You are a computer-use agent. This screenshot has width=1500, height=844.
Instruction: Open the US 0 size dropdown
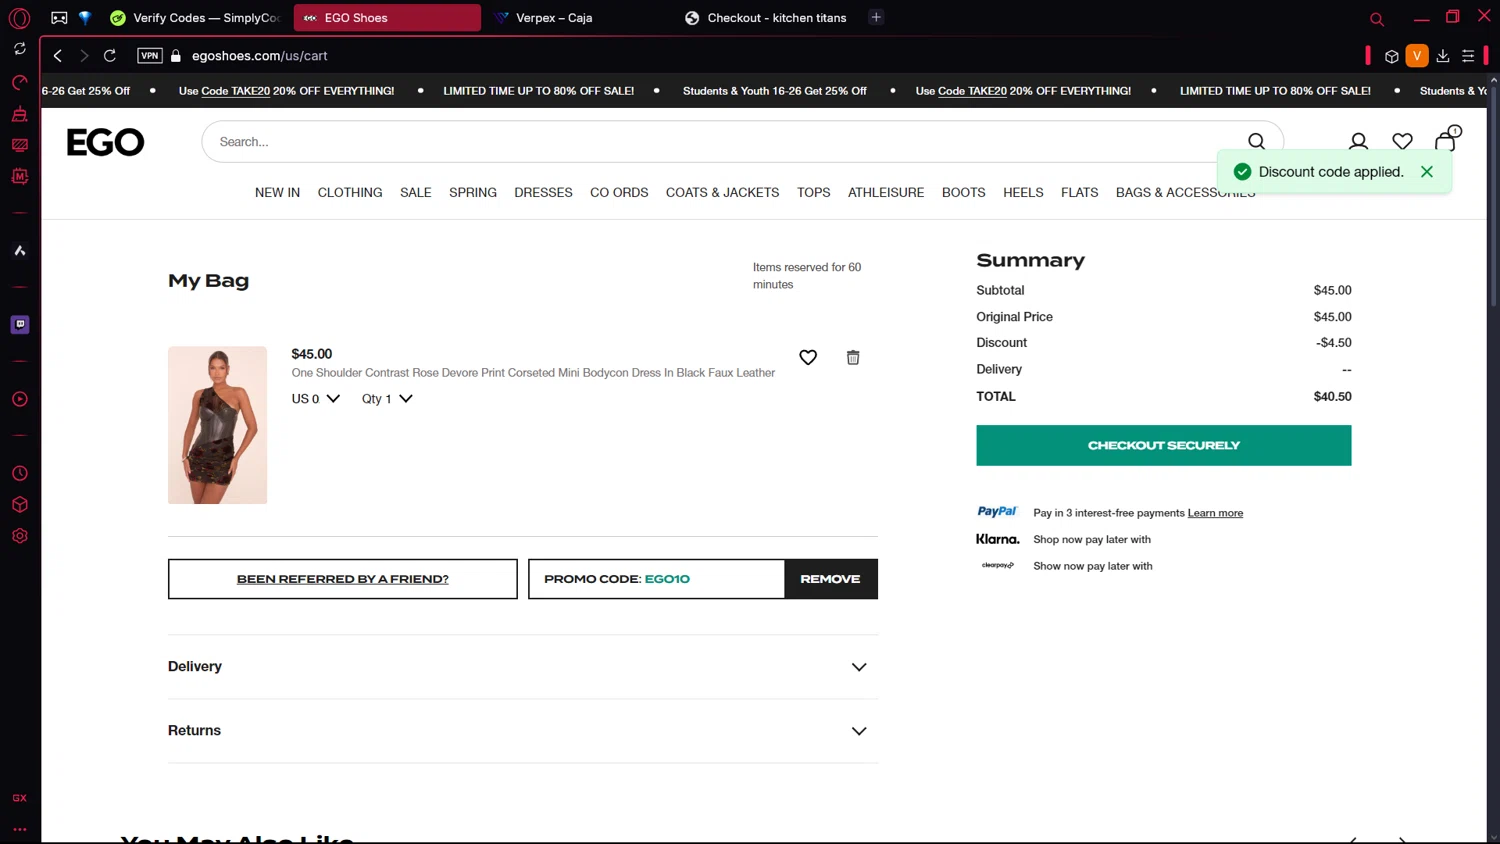[316, 399]
